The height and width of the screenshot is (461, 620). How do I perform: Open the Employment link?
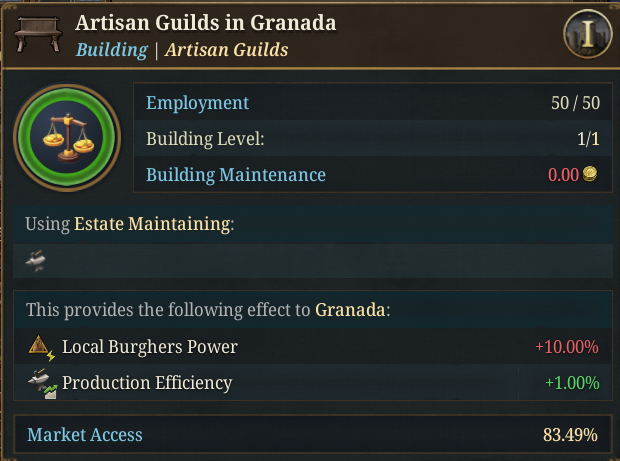coord(197,103)
